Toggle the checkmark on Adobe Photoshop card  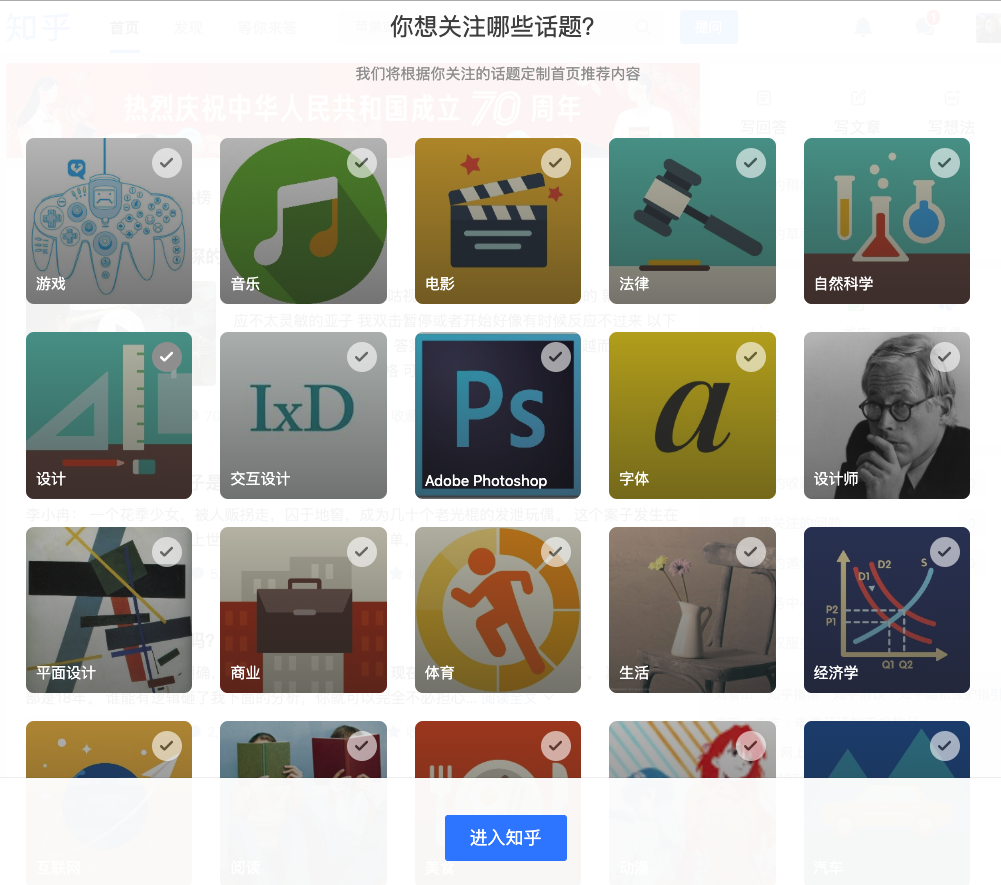tap(556, 357)
